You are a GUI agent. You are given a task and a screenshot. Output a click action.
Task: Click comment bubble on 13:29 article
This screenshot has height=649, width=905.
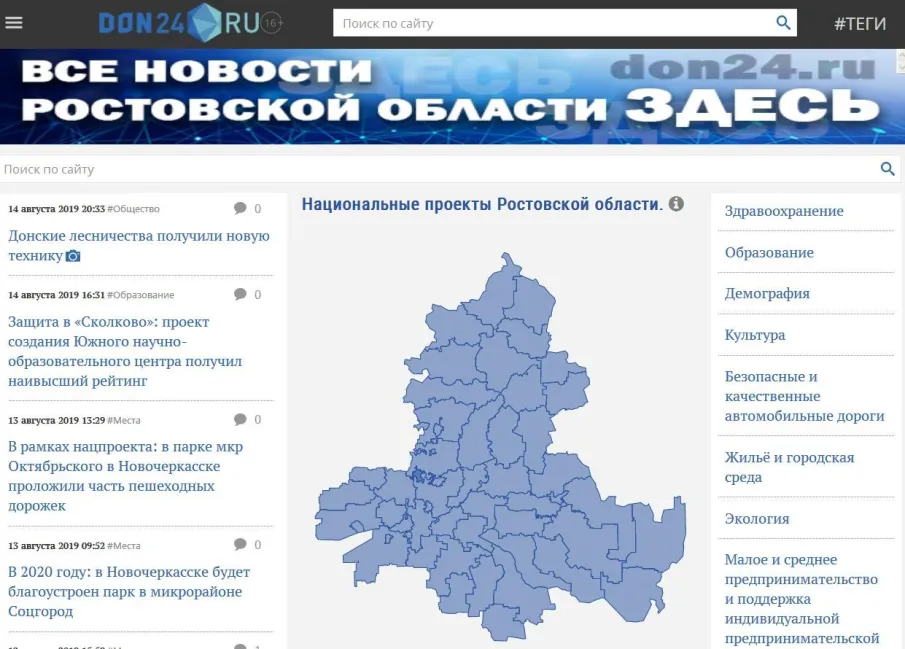[x=240, y=419]
